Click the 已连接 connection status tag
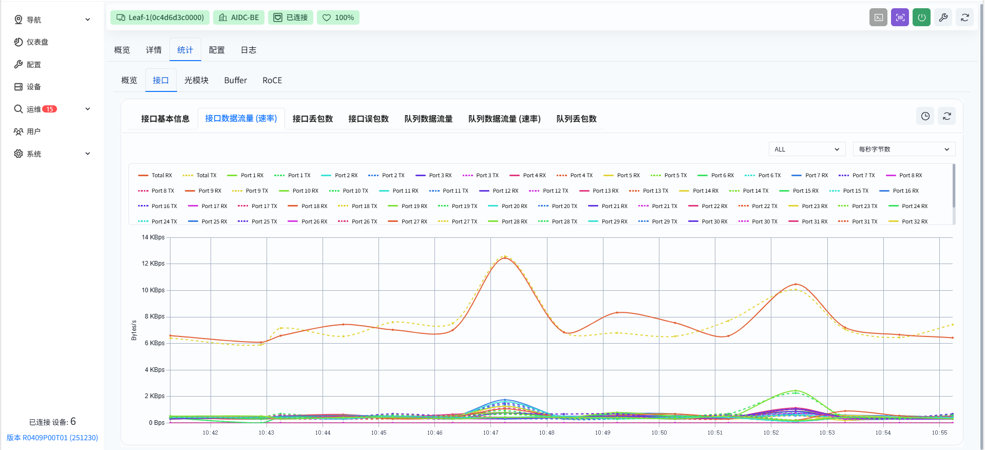 point(290,18)
